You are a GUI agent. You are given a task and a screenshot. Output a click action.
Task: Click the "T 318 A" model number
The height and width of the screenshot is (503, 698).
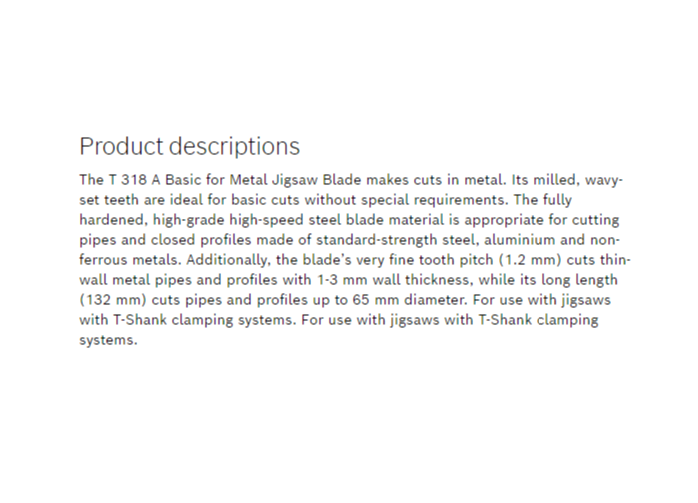(134, 180)
